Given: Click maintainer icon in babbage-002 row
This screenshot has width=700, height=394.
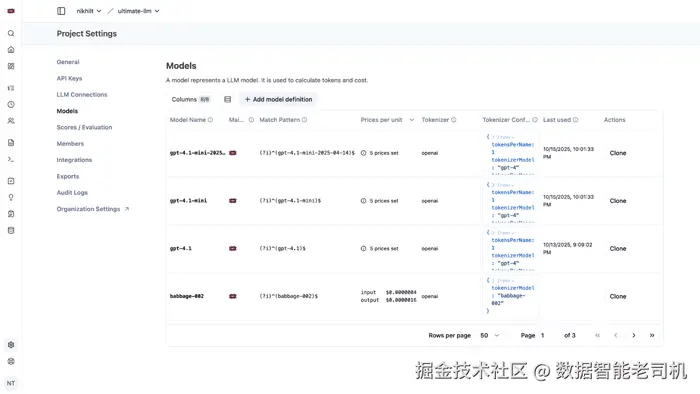Looking at the screenshot, I should (x=233, y=296).
